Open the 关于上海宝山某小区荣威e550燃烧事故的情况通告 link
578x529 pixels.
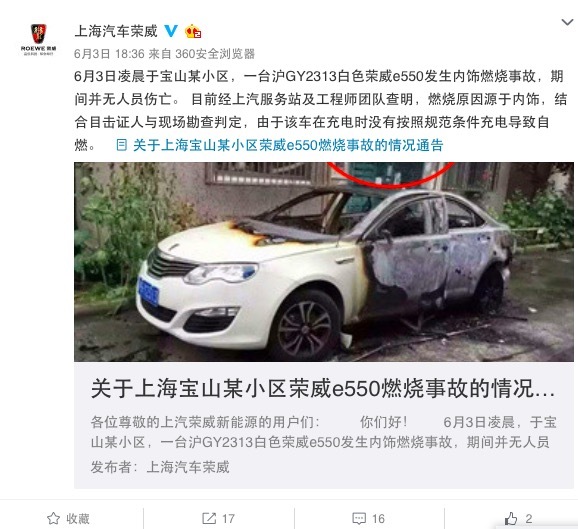(288, 145)
